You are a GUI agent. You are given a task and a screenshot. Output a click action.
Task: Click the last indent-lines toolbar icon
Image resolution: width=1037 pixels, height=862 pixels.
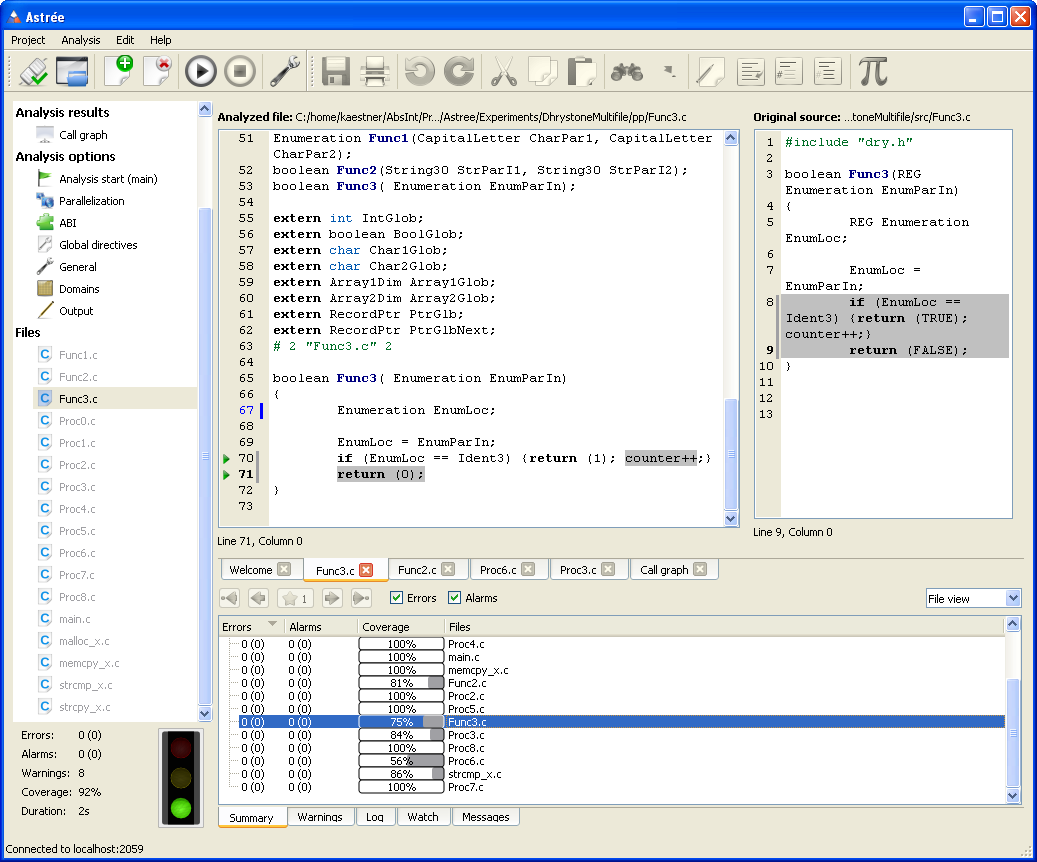pyautogui.click(x=828, y=71)
